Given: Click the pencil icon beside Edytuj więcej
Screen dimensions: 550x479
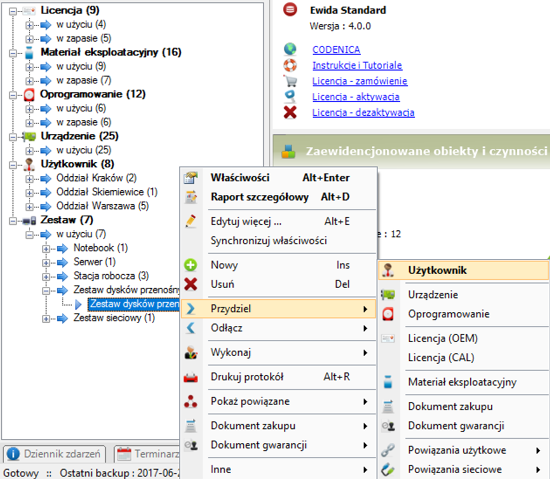Looking at the screenshot, I should click(190, 221).
